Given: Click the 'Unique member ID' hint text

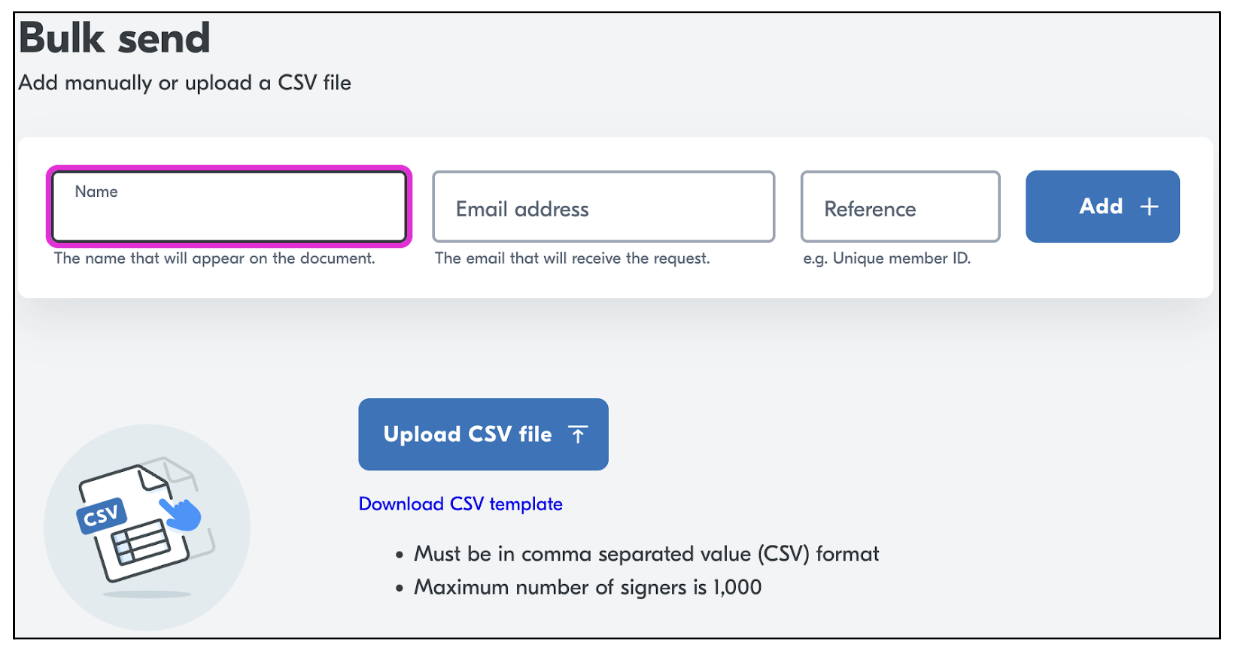Looking at the screenshot, I should (x=887, y=258).
